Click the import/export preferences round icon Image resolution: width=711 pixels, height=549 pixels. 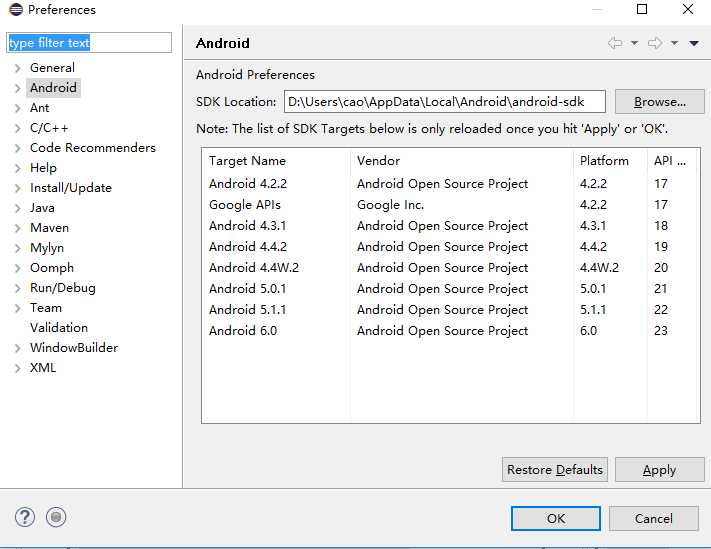tap(56, 517)
